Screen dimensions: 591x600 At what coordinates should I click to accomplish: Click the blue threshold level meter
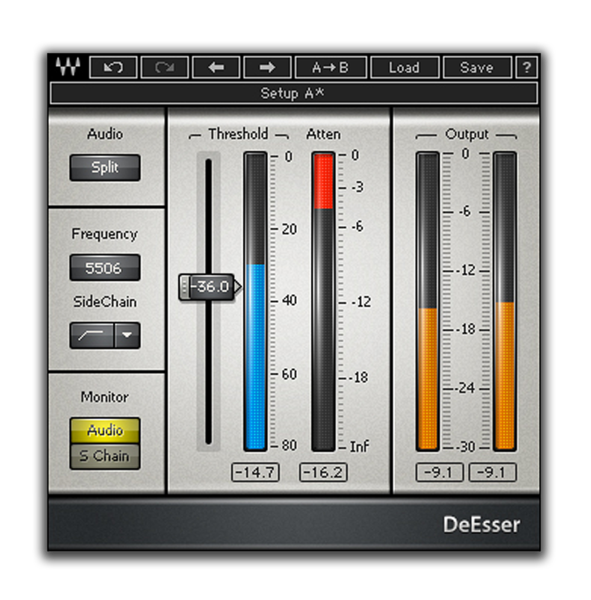point(255,302)
